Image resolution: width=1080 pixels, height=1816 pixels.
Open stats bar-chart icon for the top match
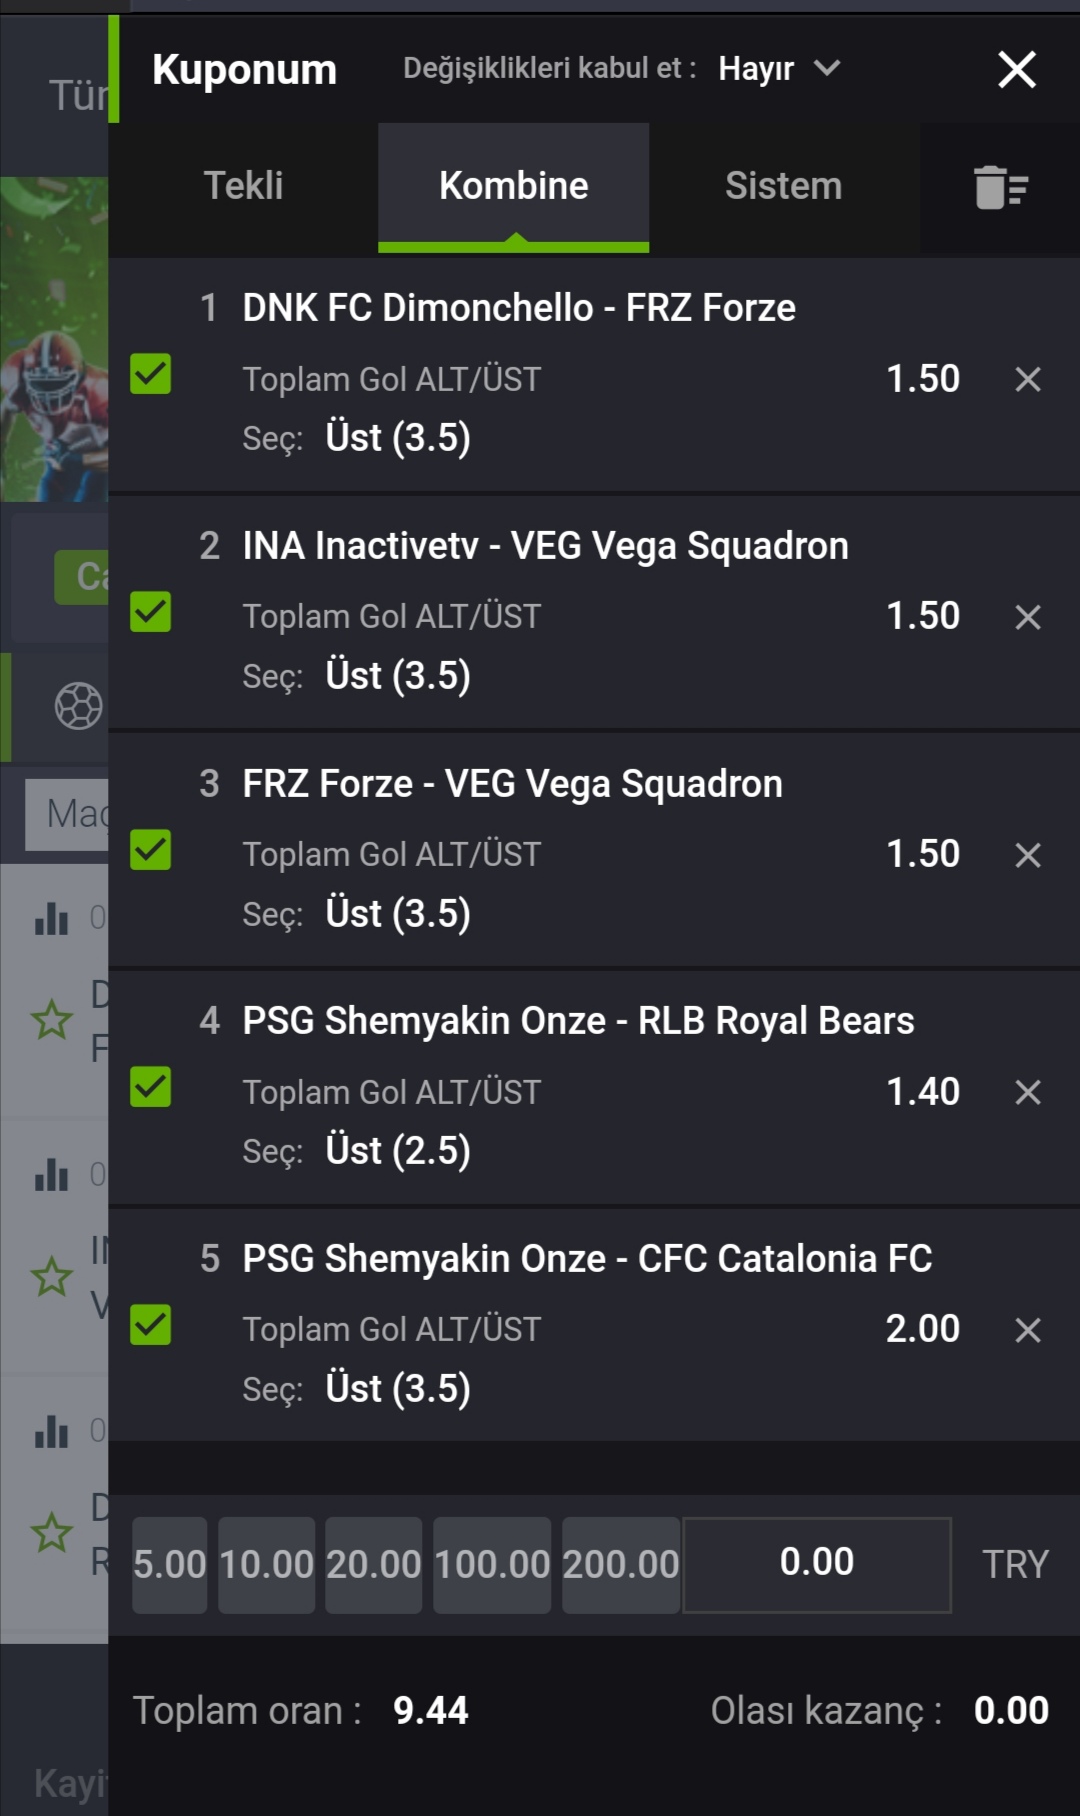click(x=52, y=917)
